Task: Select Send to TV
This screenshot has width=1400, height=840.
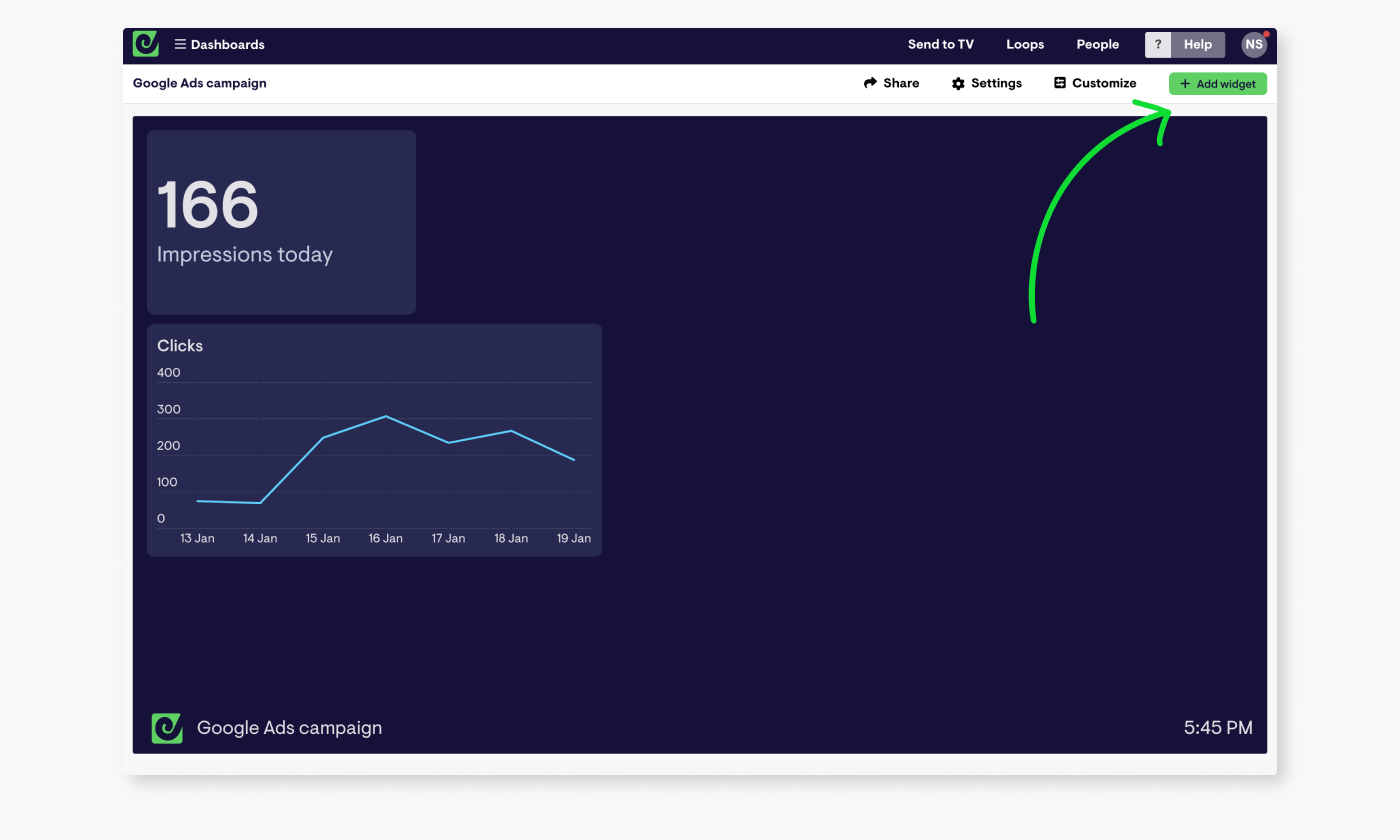Action: coord(940,44)
